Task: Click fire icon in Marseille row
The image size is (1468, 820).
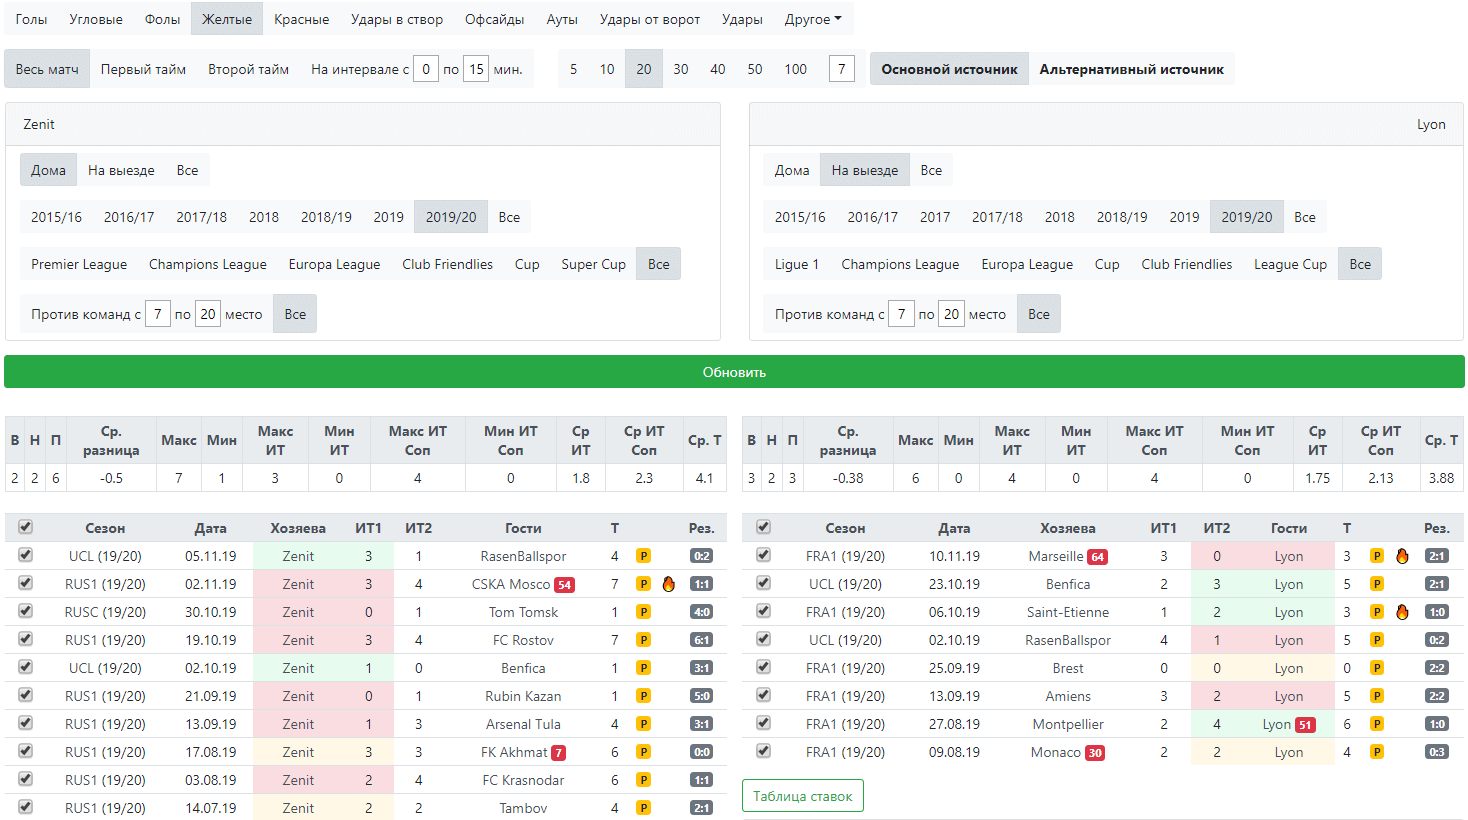Action: [1402, 556]
